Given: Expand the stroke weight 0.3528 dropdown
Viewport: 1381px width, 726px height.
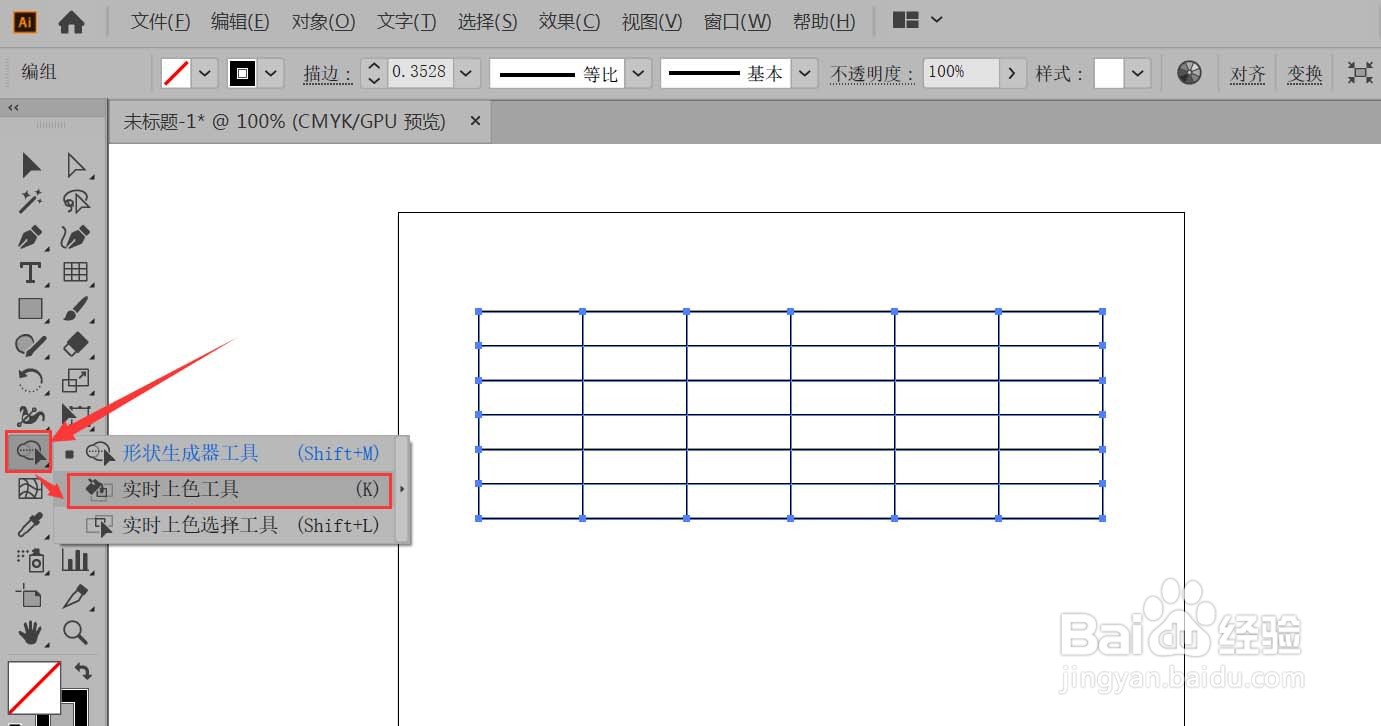Looking at the screenshot, I should click(x=467, y=73).
